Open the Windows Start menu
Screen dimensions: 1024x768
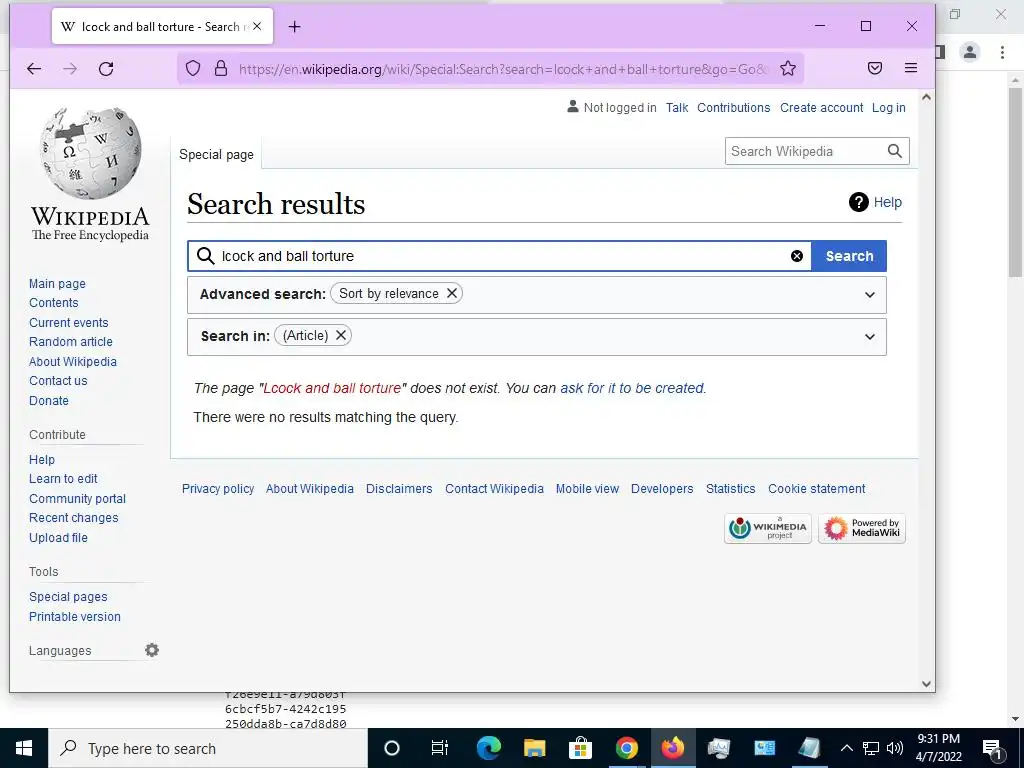point(24,748)
